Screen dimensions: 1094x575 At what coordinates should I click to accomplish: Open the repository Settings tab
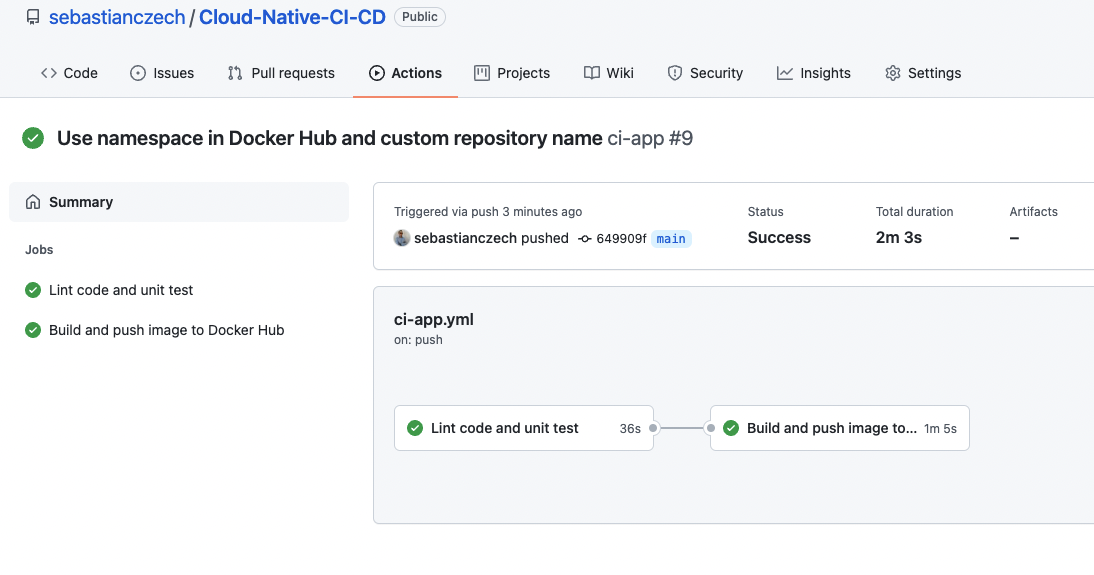tap(923, 73)
